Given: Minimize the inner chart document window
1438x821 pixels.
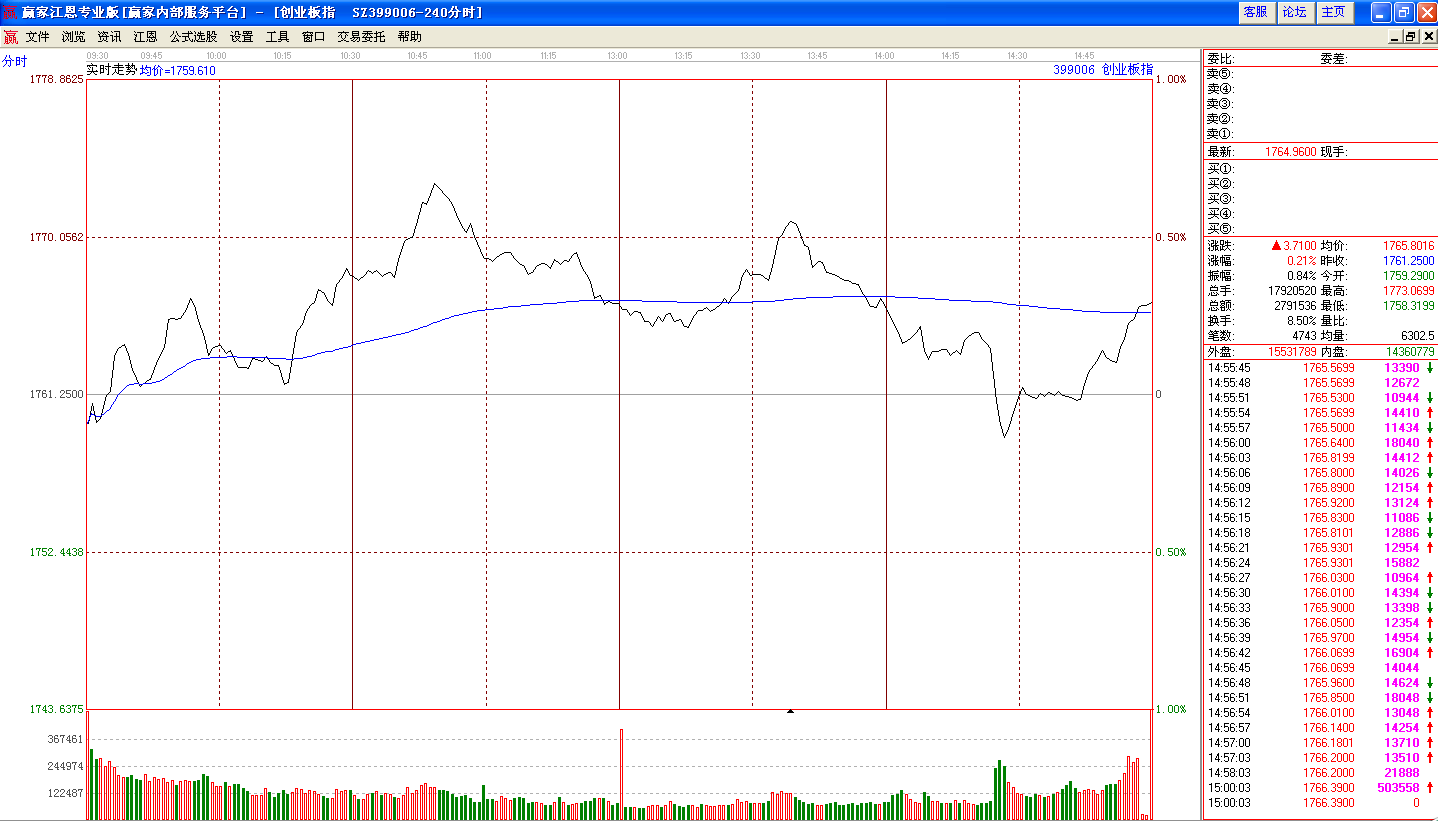Looking at the screenshot, I should [1395, 36].
